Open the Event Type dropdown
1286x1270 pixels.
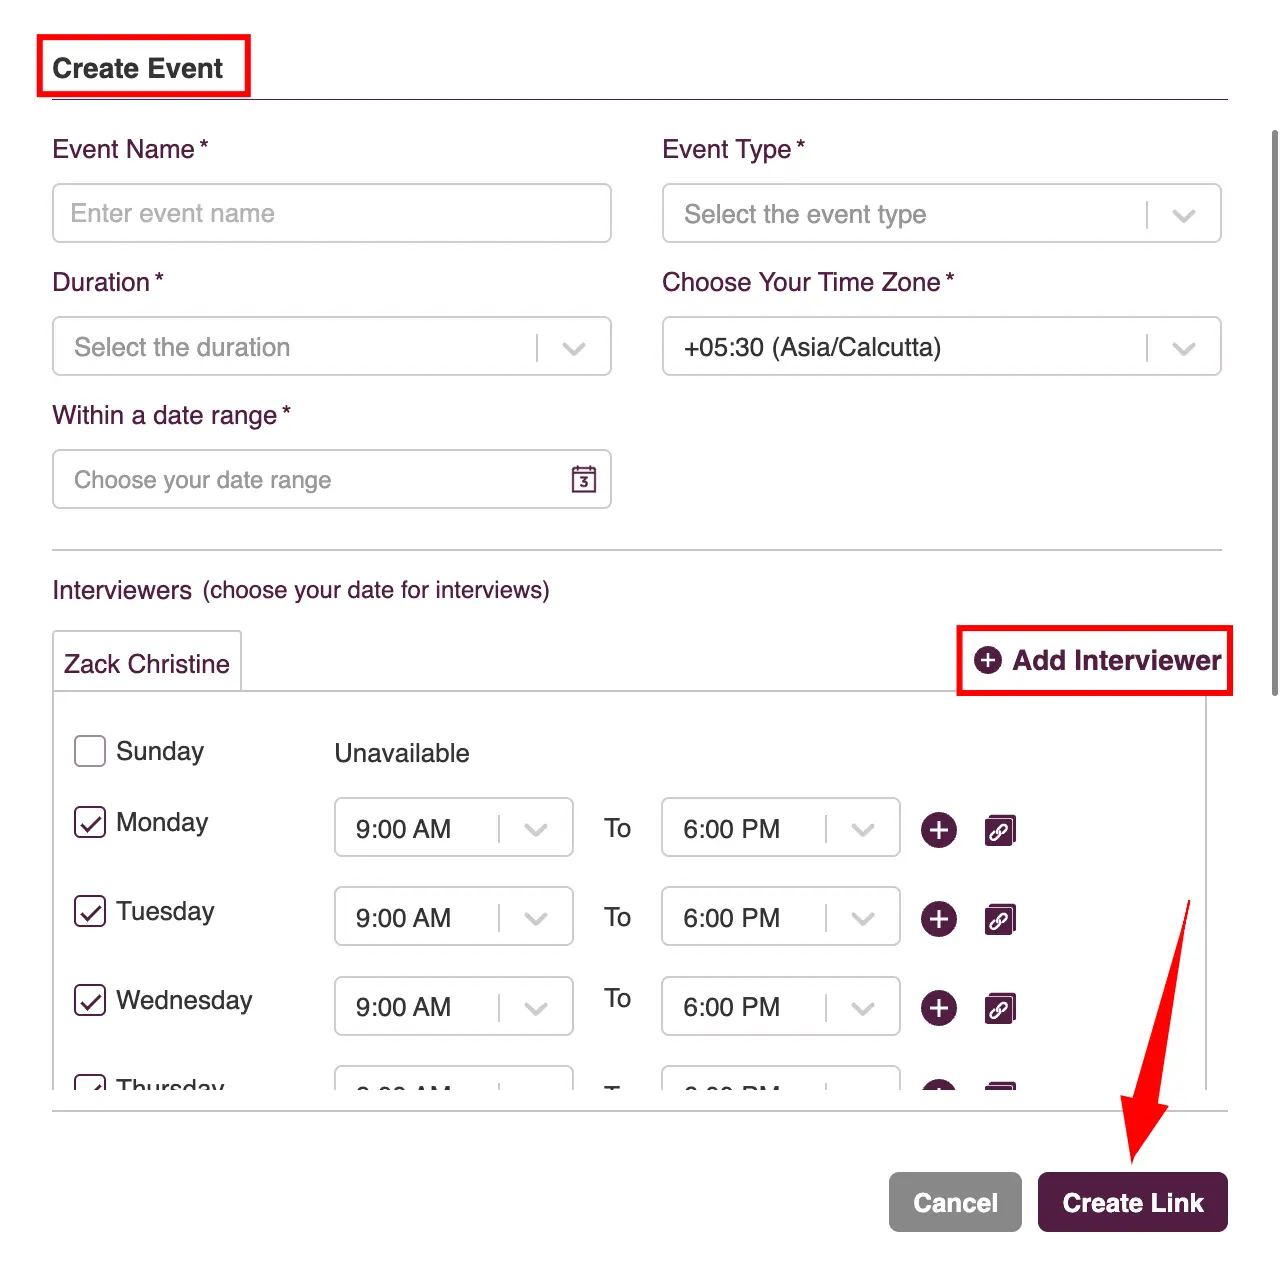pos(942,213)
